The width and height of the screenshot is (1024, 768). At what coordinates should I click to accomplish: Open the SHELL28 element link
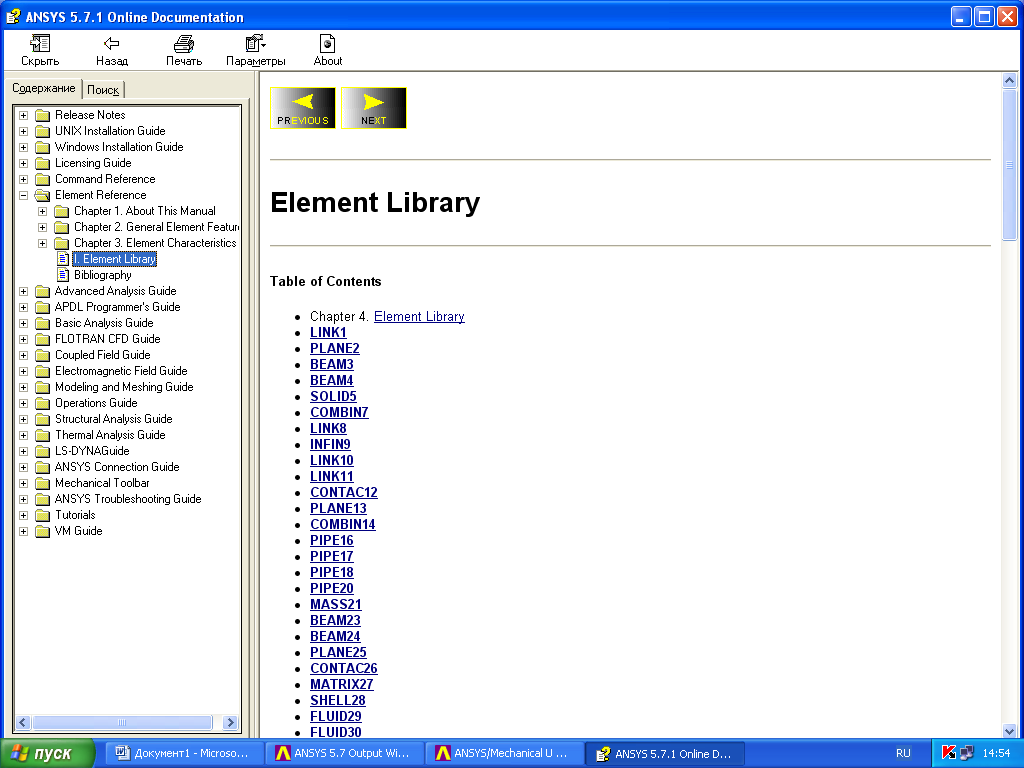click(338, 701)
